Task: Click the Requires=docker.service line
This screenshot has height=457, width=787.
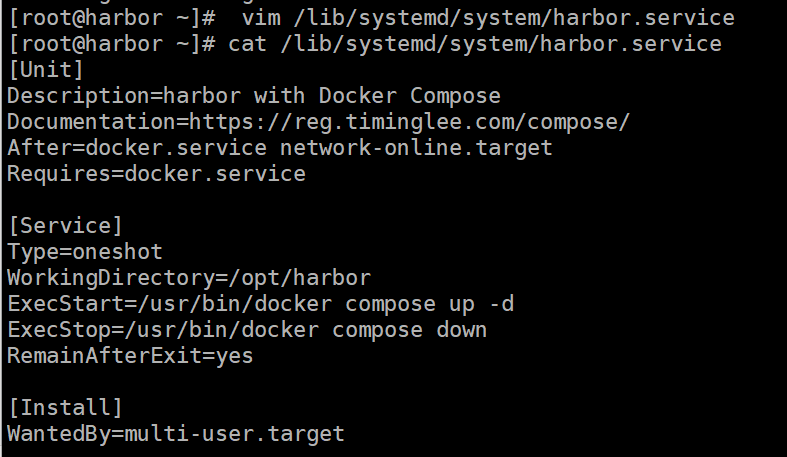Action: pyautogui.click(x=157, y=174)
